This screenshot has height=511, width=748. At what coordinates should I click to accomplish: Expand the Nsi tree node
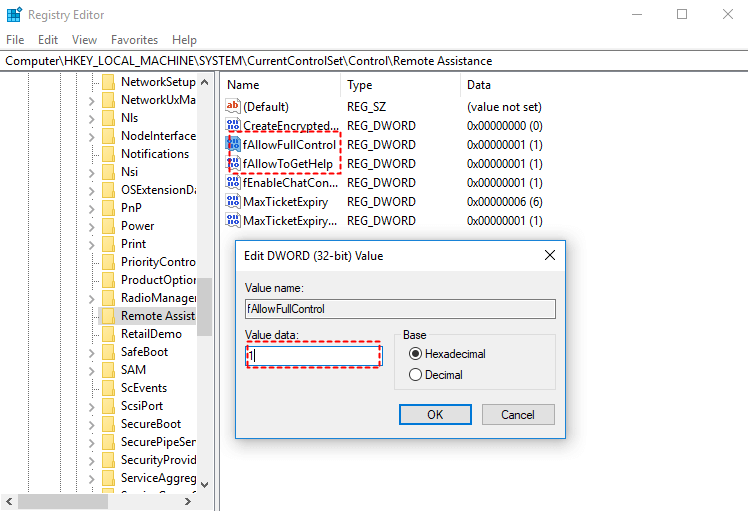tap(92, 173)
